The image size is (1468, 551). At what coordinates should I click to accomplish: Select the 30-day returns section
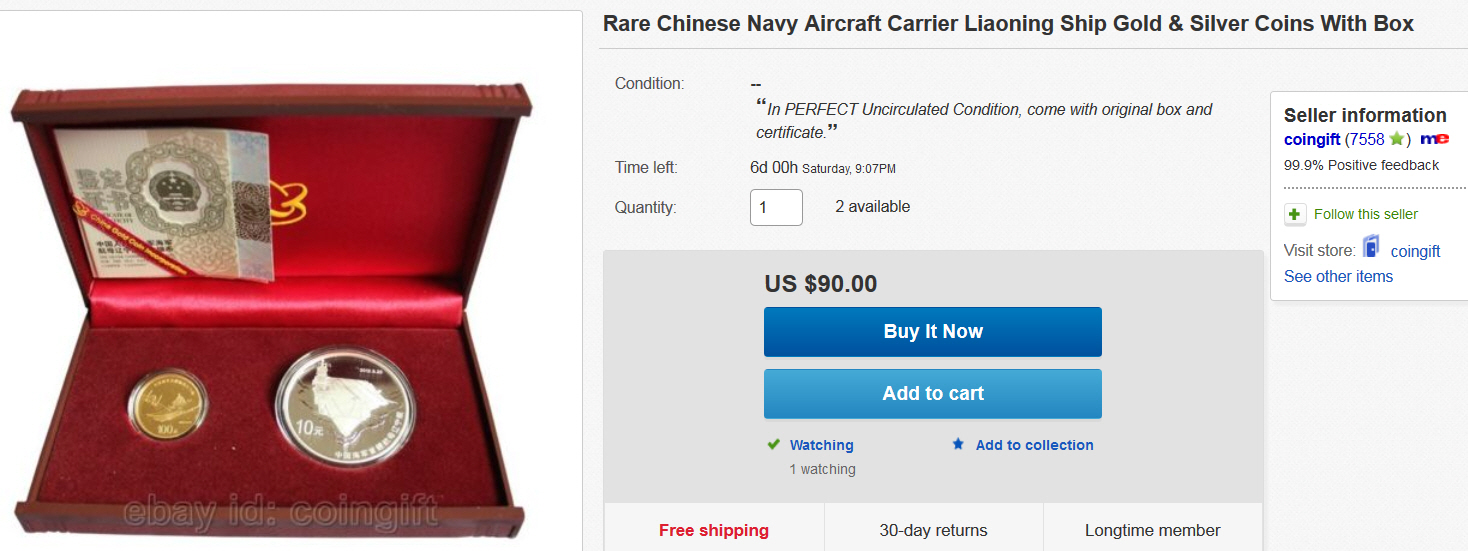(x=933, y=530)
